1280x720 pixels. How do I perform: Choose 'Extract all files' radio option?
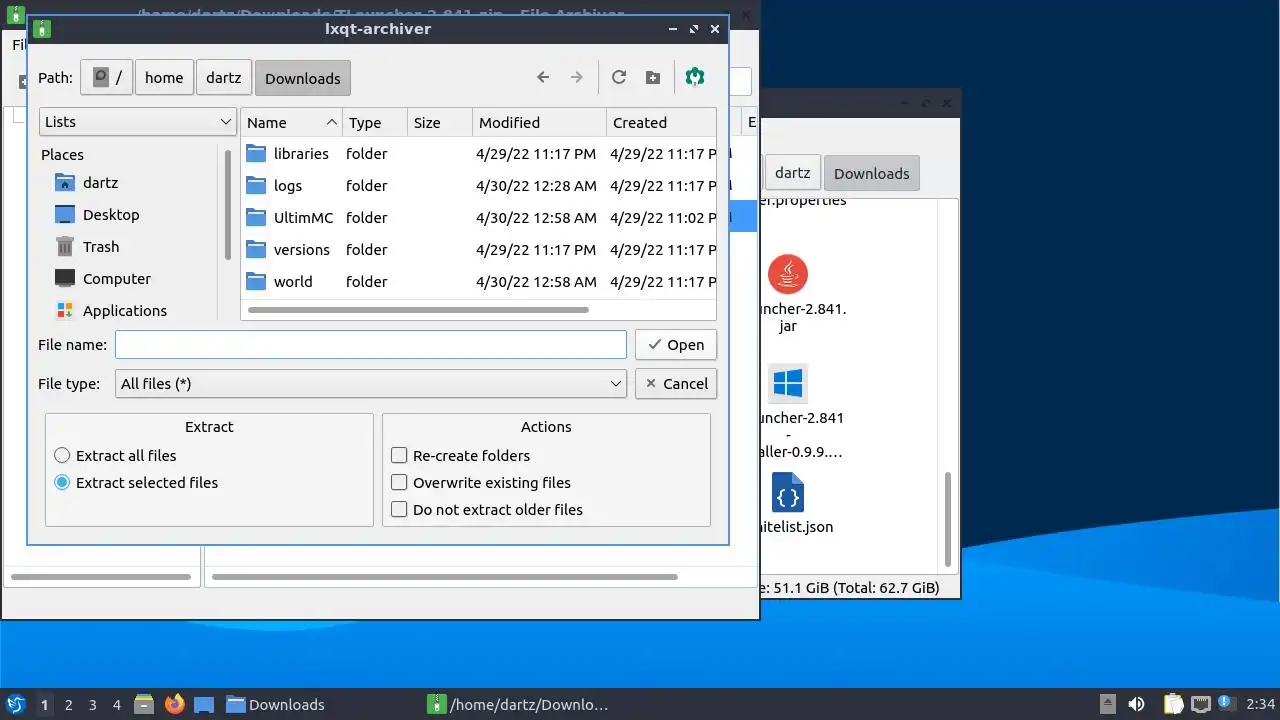click(115, 456)
